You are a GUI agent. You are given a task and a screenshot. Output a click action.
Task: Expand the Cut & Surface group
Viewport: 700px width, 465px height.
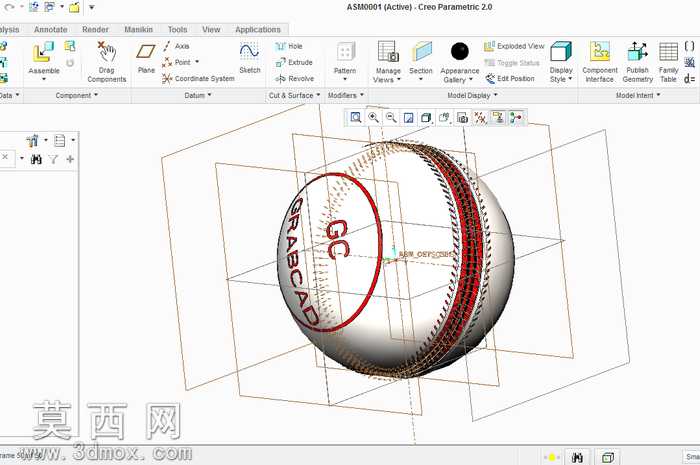click(x=295, y=95)
